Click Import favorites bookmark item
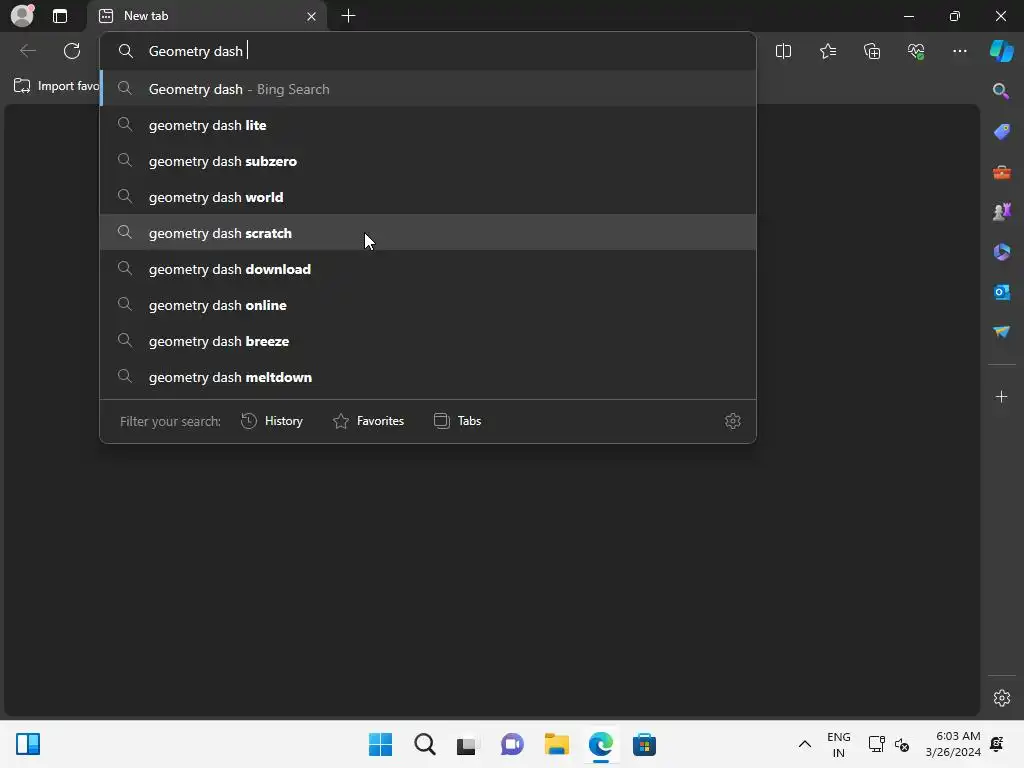The height and width of the screenshot is (768, 1024). (x=56, y=86)
